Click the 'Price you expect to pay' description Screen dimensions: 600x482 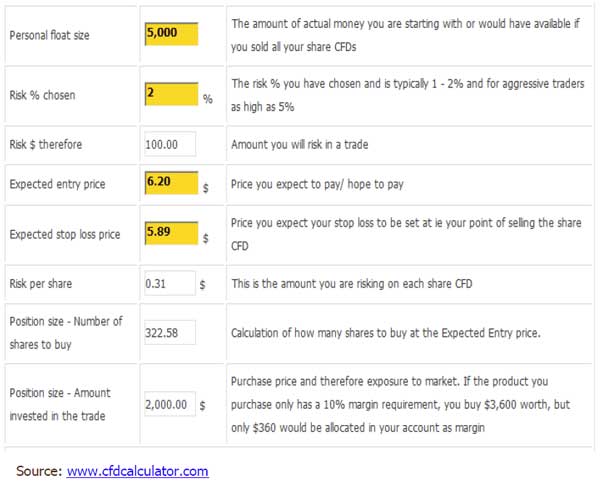(x=317, y=184)
